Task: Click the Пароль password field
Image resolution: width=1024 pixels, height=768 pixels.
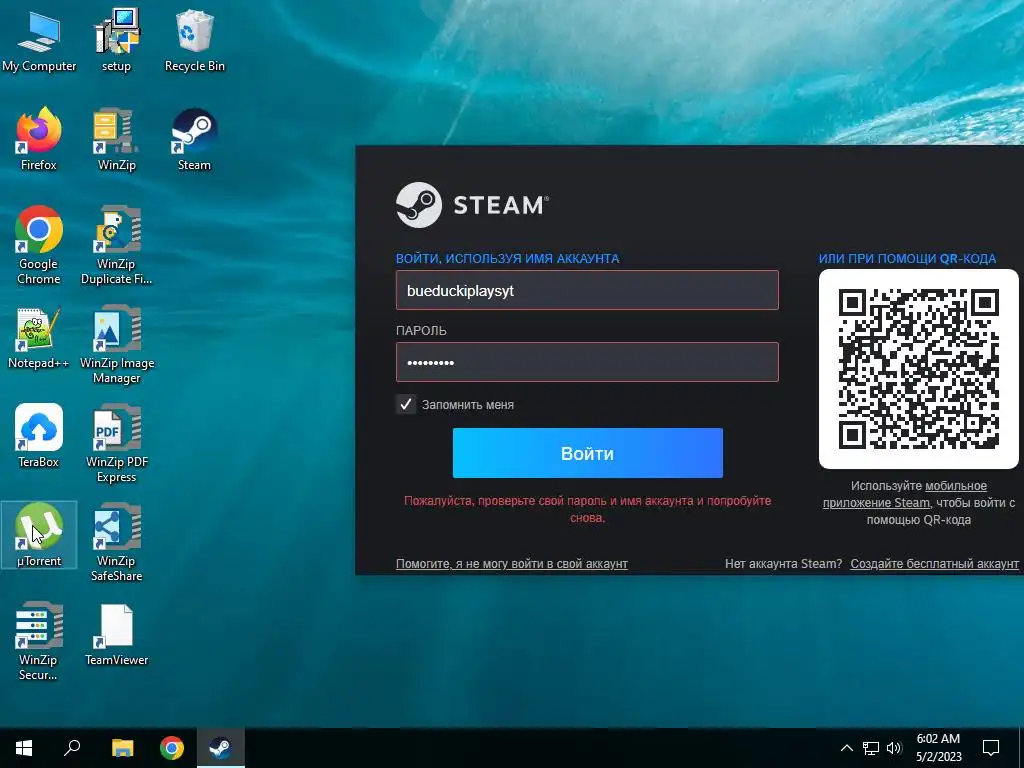Action: pos(587,362)
